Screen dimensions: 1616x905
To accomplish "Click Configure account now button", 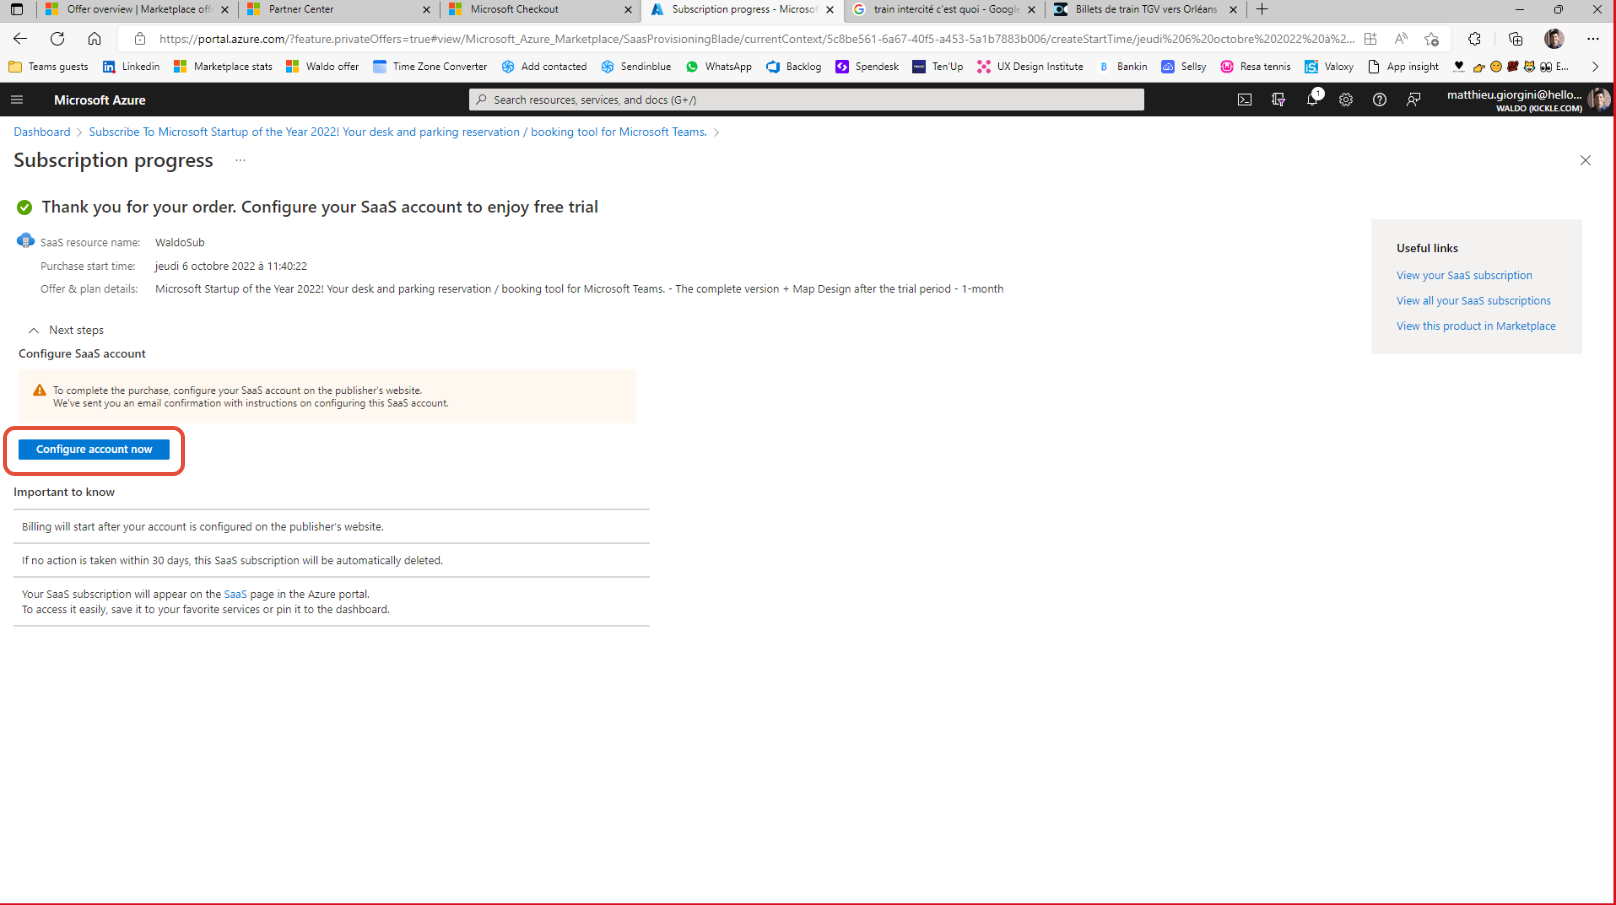I will coord(94,450).
